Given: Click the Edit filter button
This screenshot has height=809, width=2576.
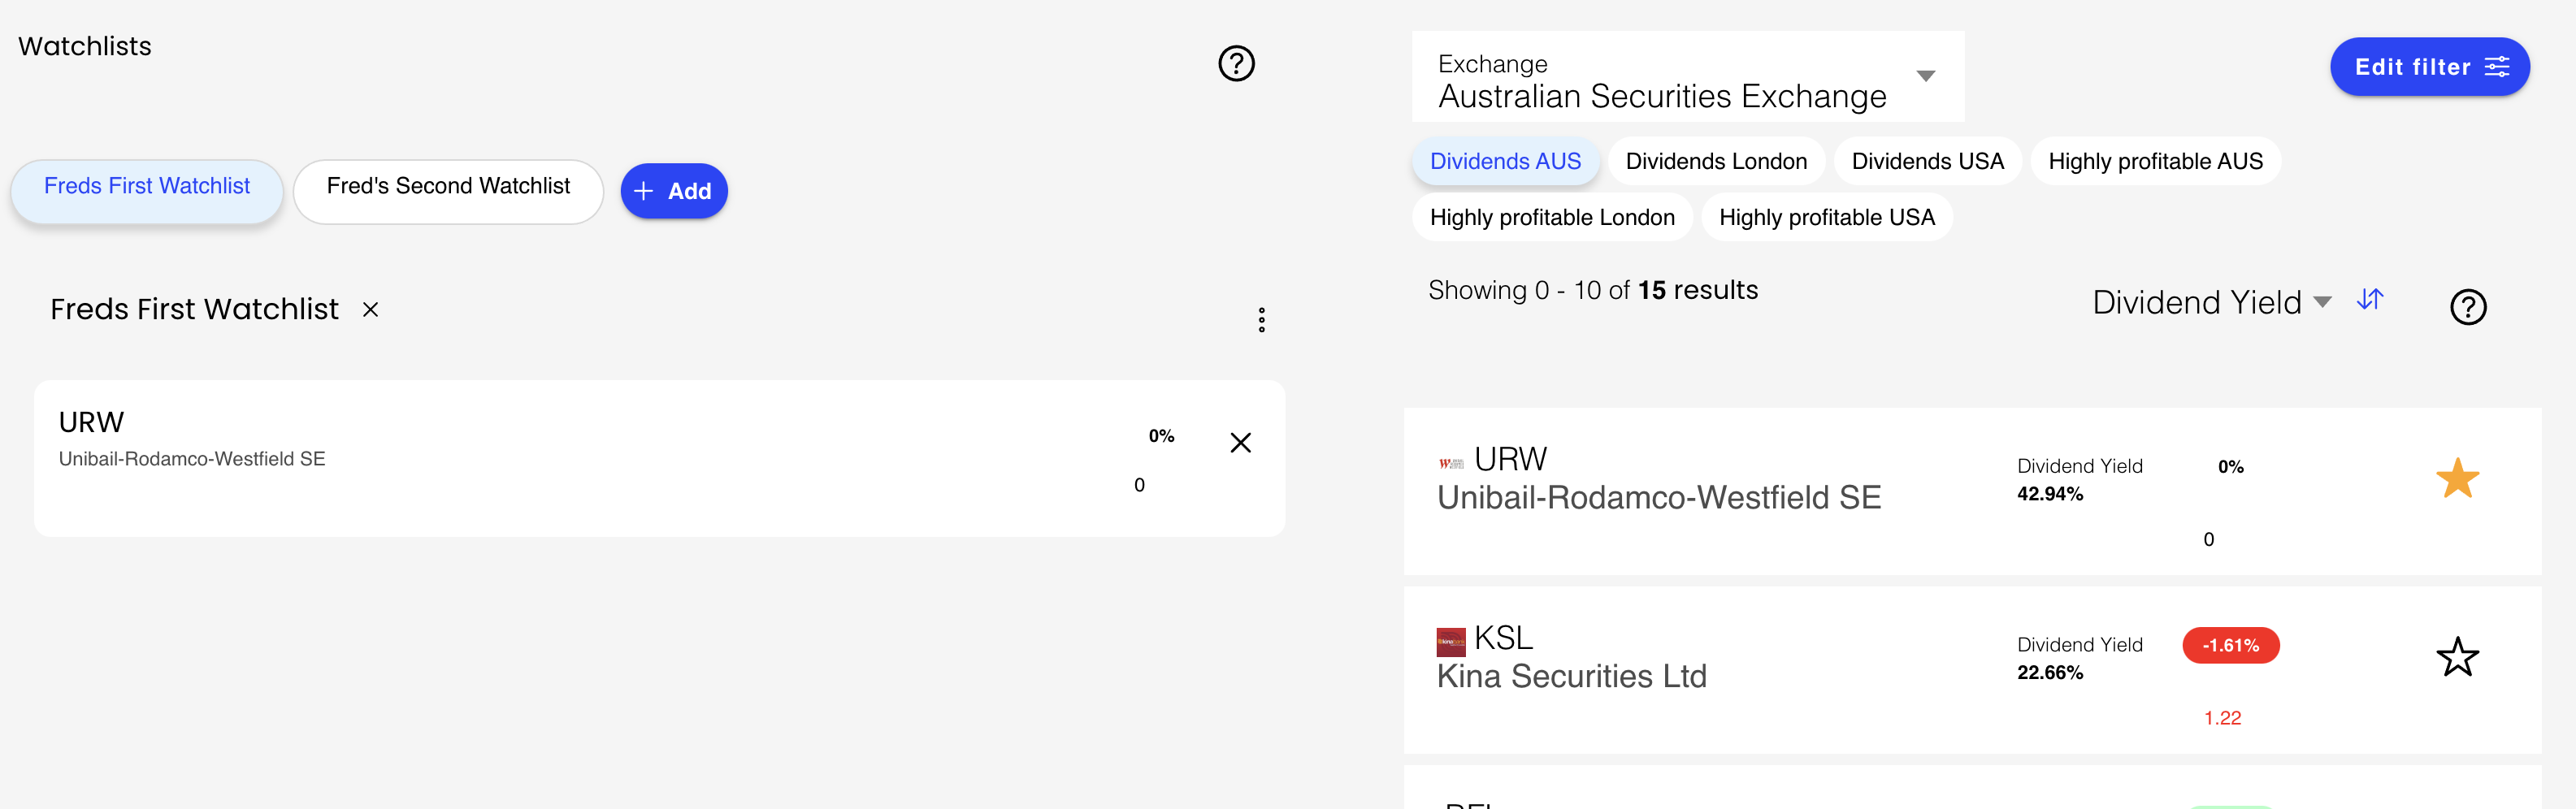Looking at the screenshot, I should click(x=2429, y=67).
